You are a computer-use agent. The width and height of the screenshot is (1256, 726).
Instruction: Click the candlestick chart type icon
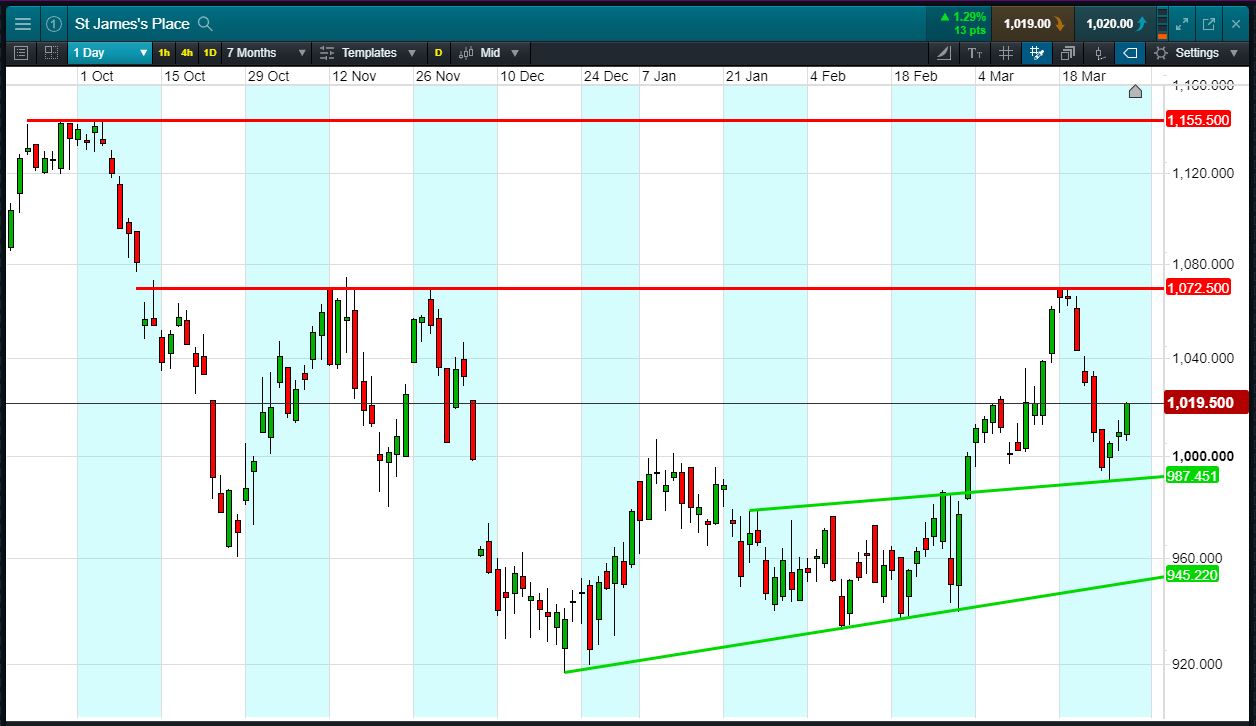(464, 53)
